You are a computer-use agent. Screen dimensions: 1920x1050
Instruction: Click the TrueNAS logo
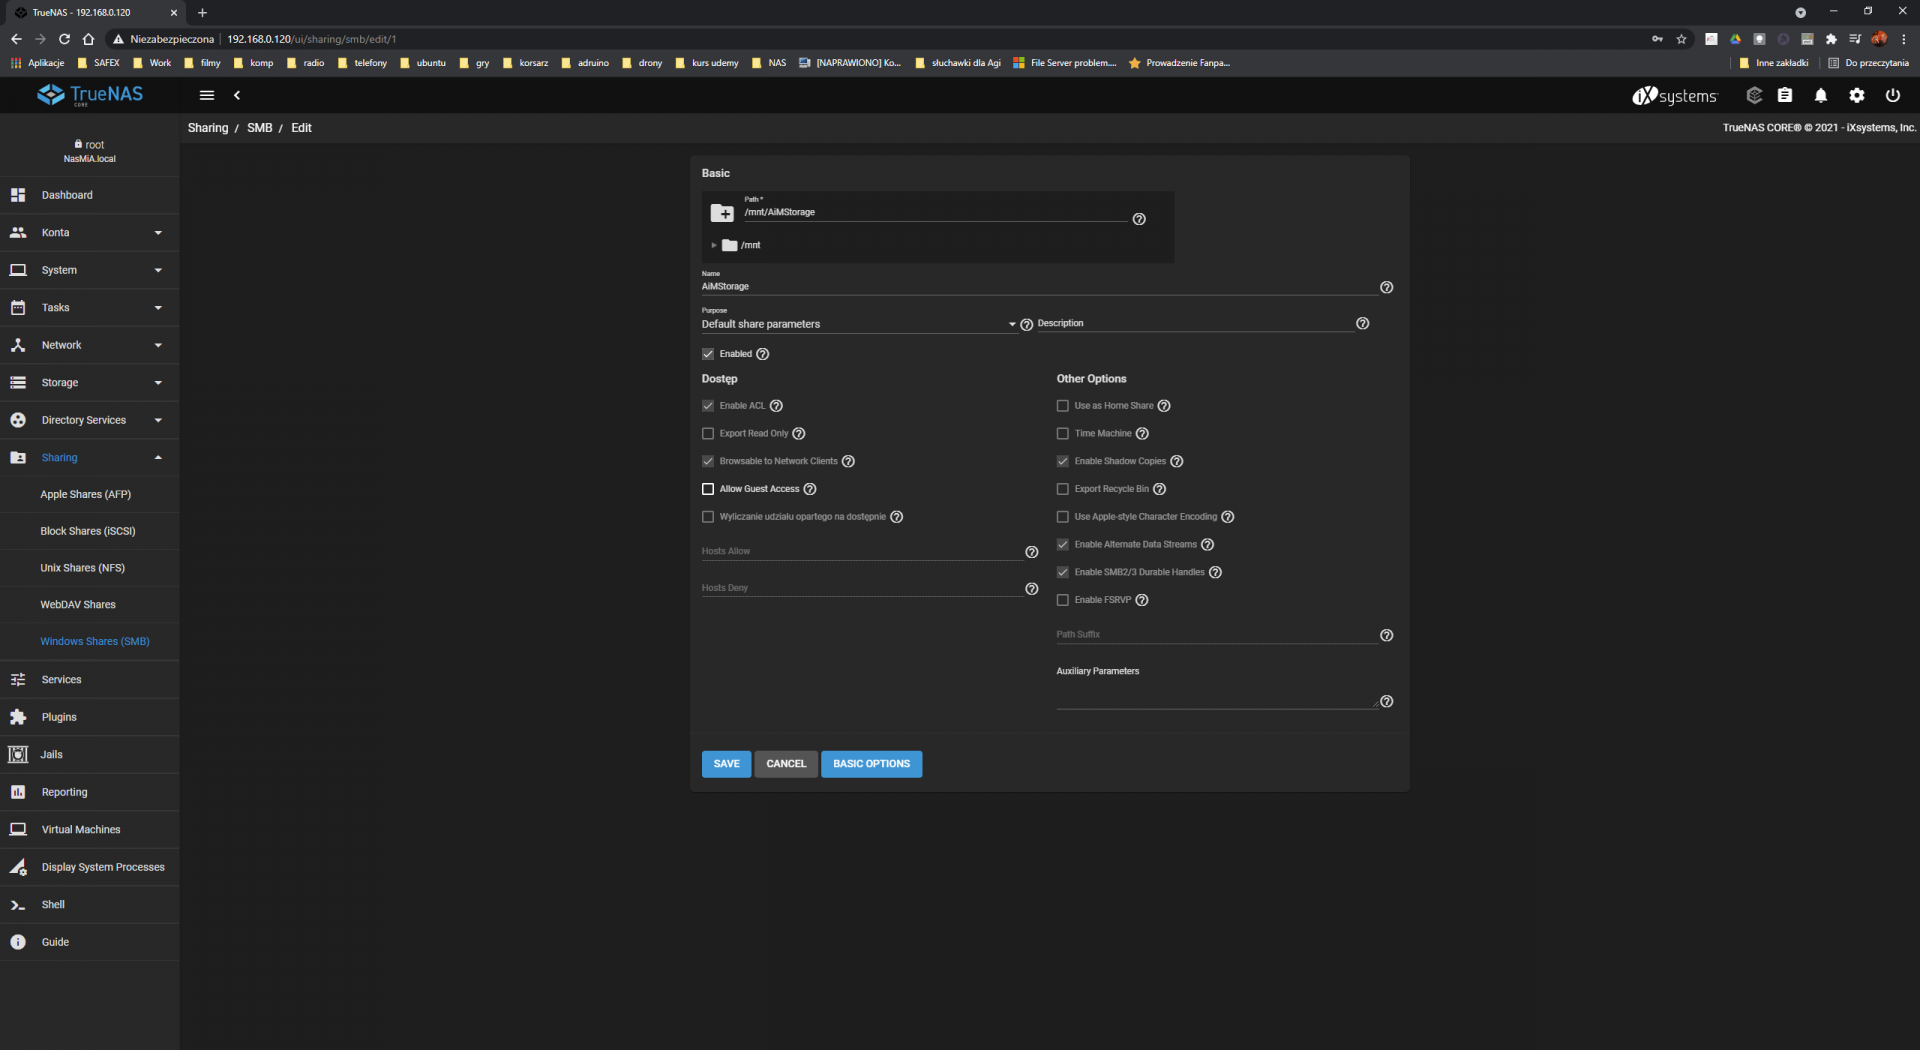coord(90,95)
